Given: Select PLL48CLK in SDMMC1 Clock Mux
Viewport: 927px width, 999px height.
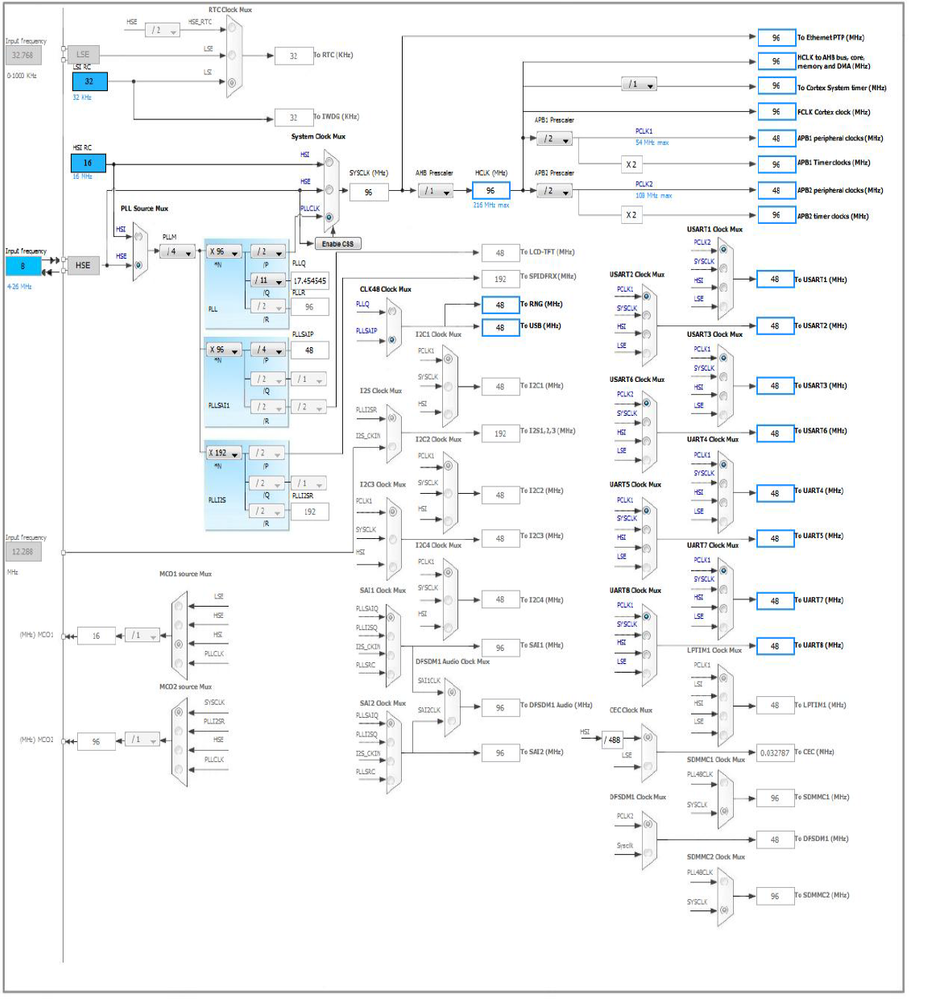Looking at the screenshot, I should pyautogui.click(x=724, y=783).
